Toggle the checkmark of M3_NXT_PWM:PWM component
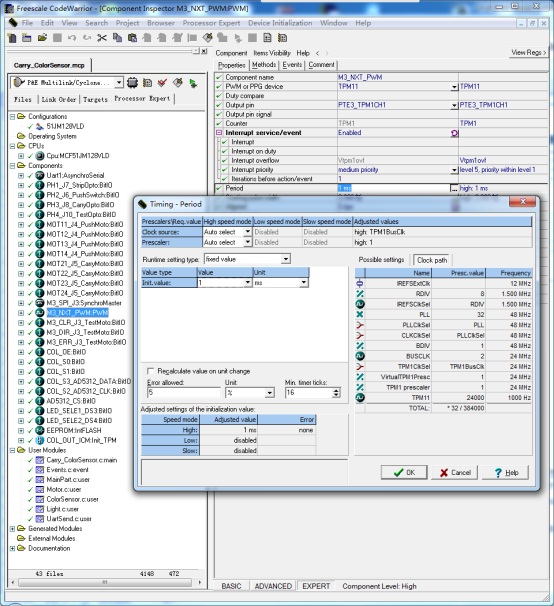The width and height of the screenshot is (554, 606). [x=30, y=313]
